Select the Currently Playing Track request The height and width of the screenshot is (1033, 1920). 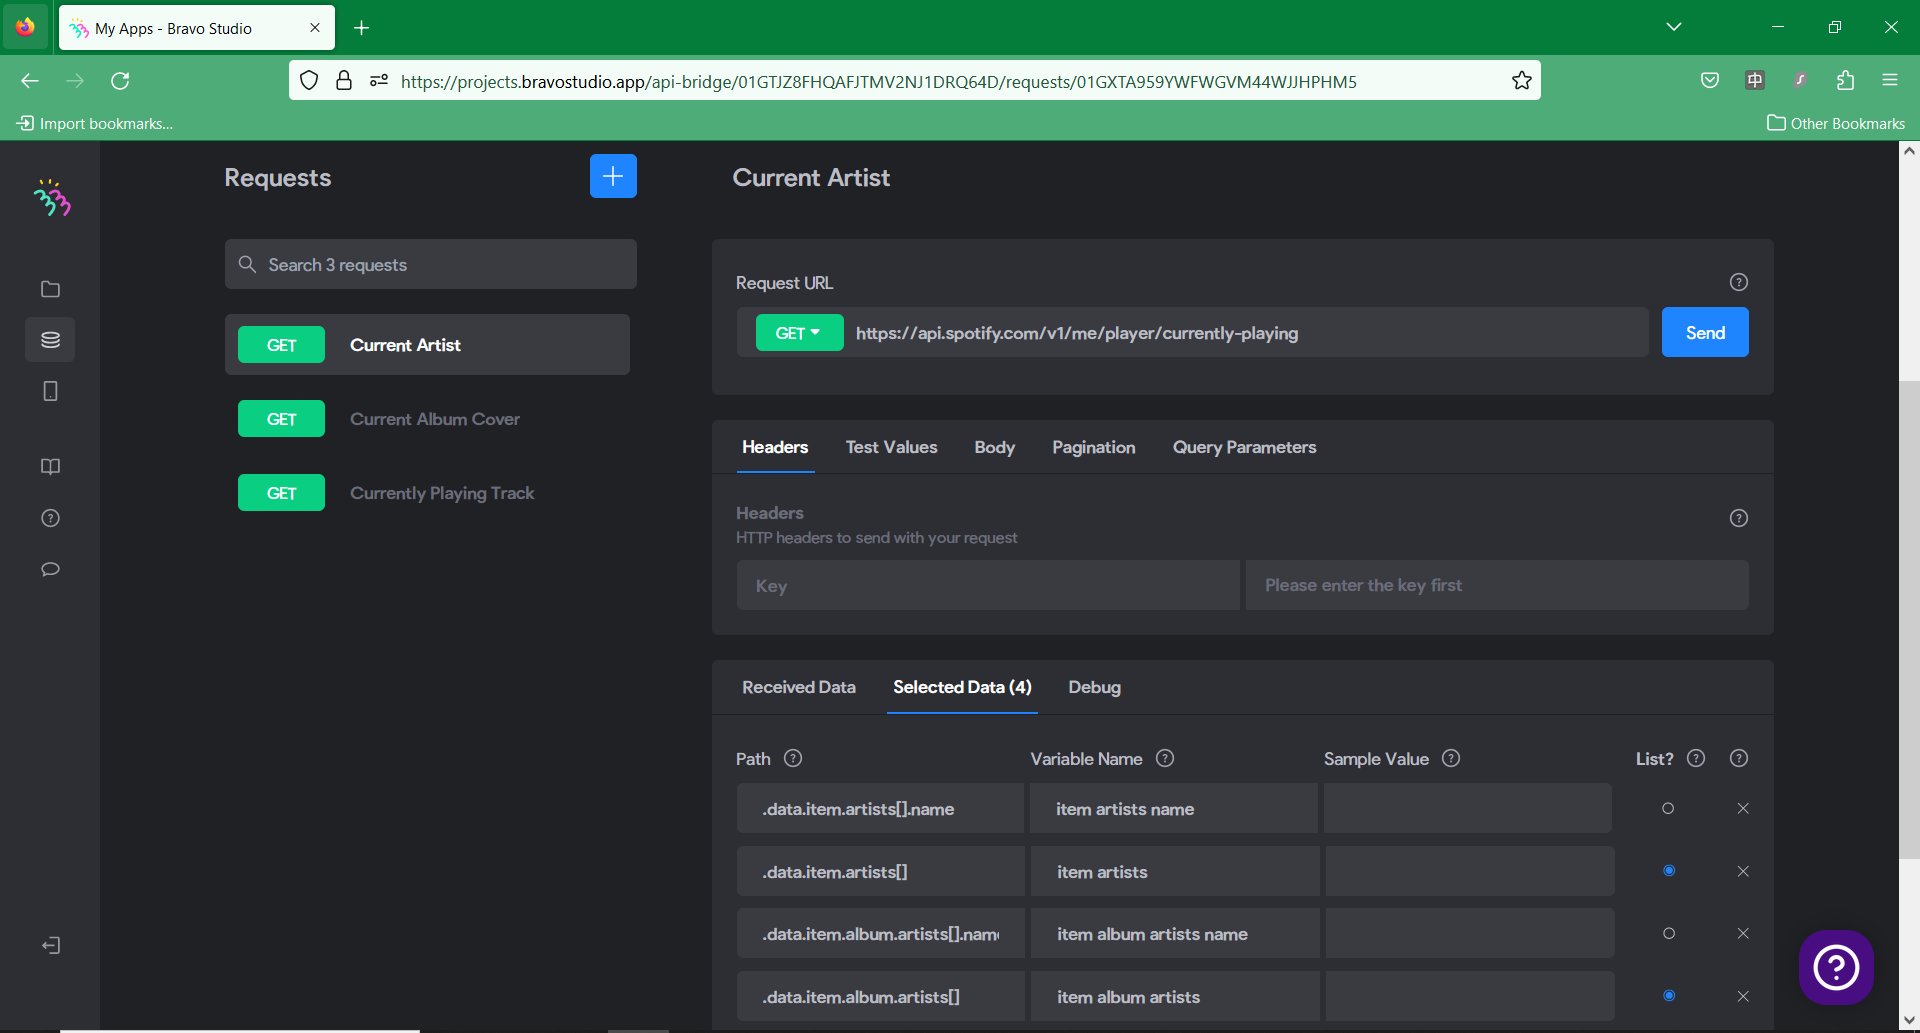(427, 493)
